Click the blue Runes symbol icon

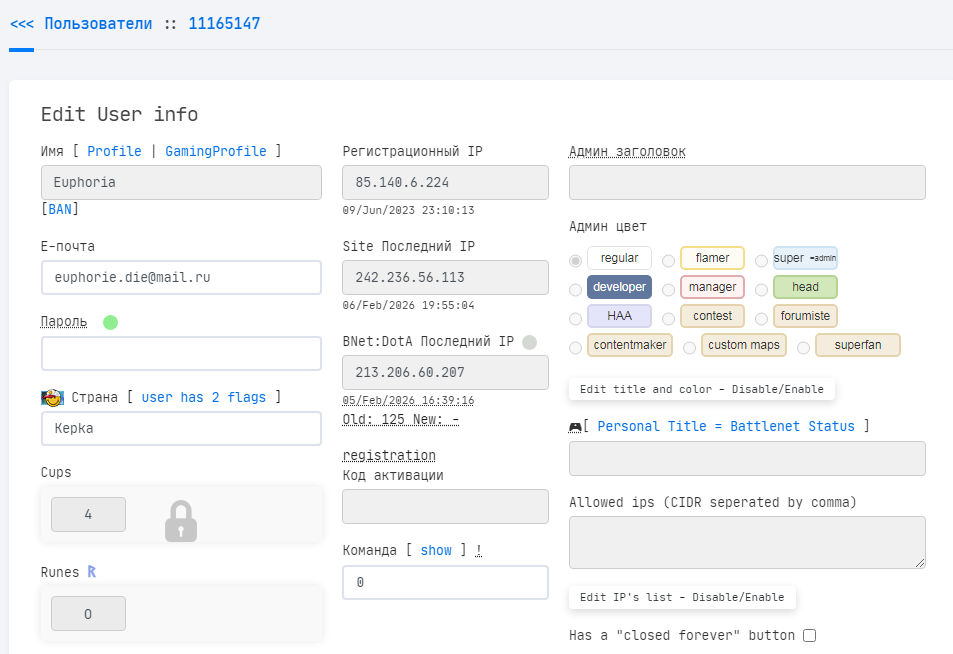pos(92,572)
